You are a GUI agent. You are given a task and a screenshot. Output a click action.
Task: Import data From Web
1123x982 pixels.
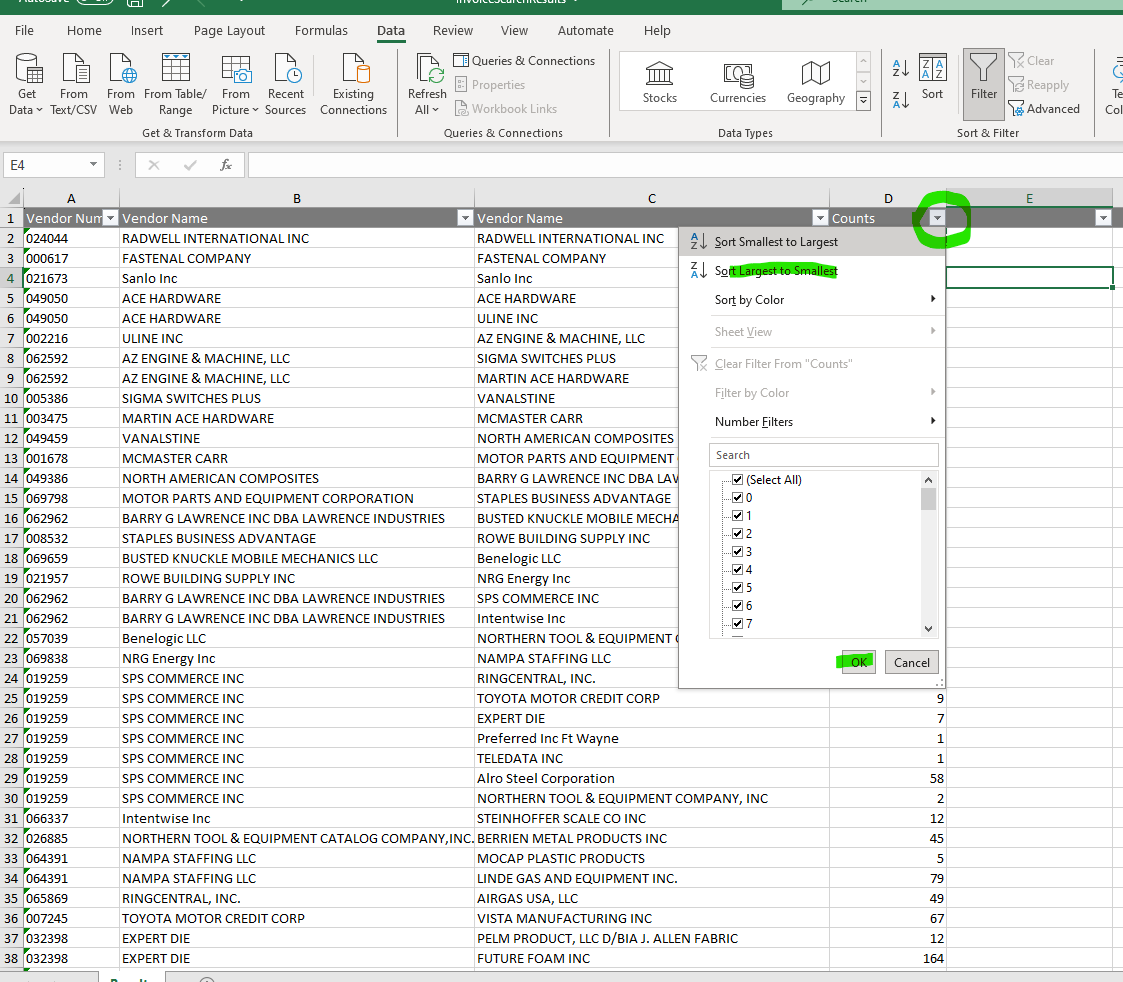120,85
